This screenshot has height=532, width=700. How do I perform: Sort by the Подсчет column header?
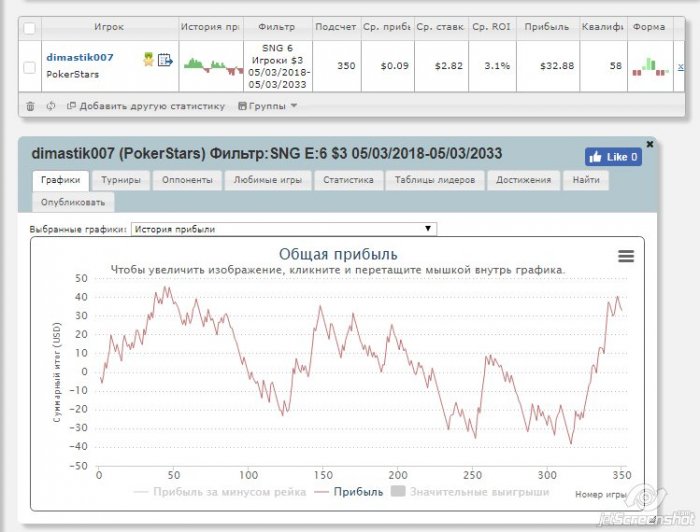(x=336, y=27)
